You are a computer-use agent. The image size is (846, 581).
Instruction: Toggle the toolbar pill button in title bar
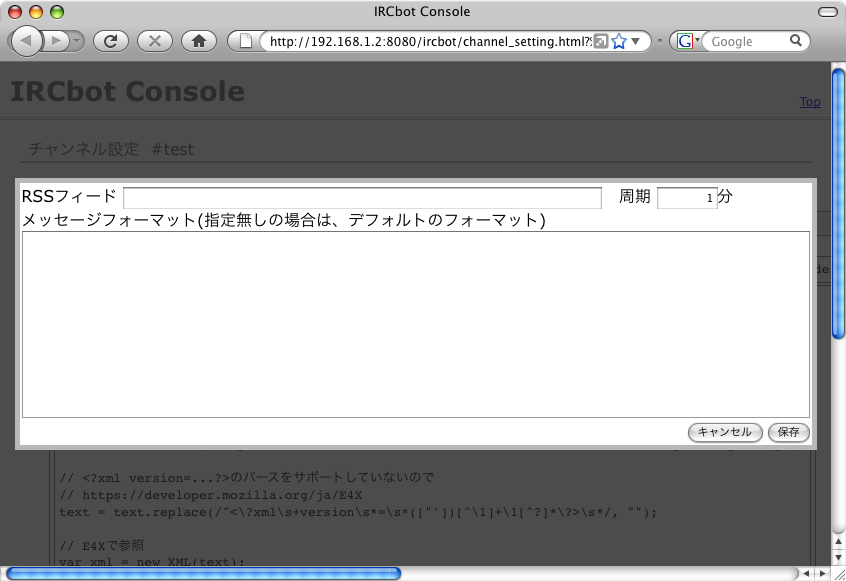[828, 12]
